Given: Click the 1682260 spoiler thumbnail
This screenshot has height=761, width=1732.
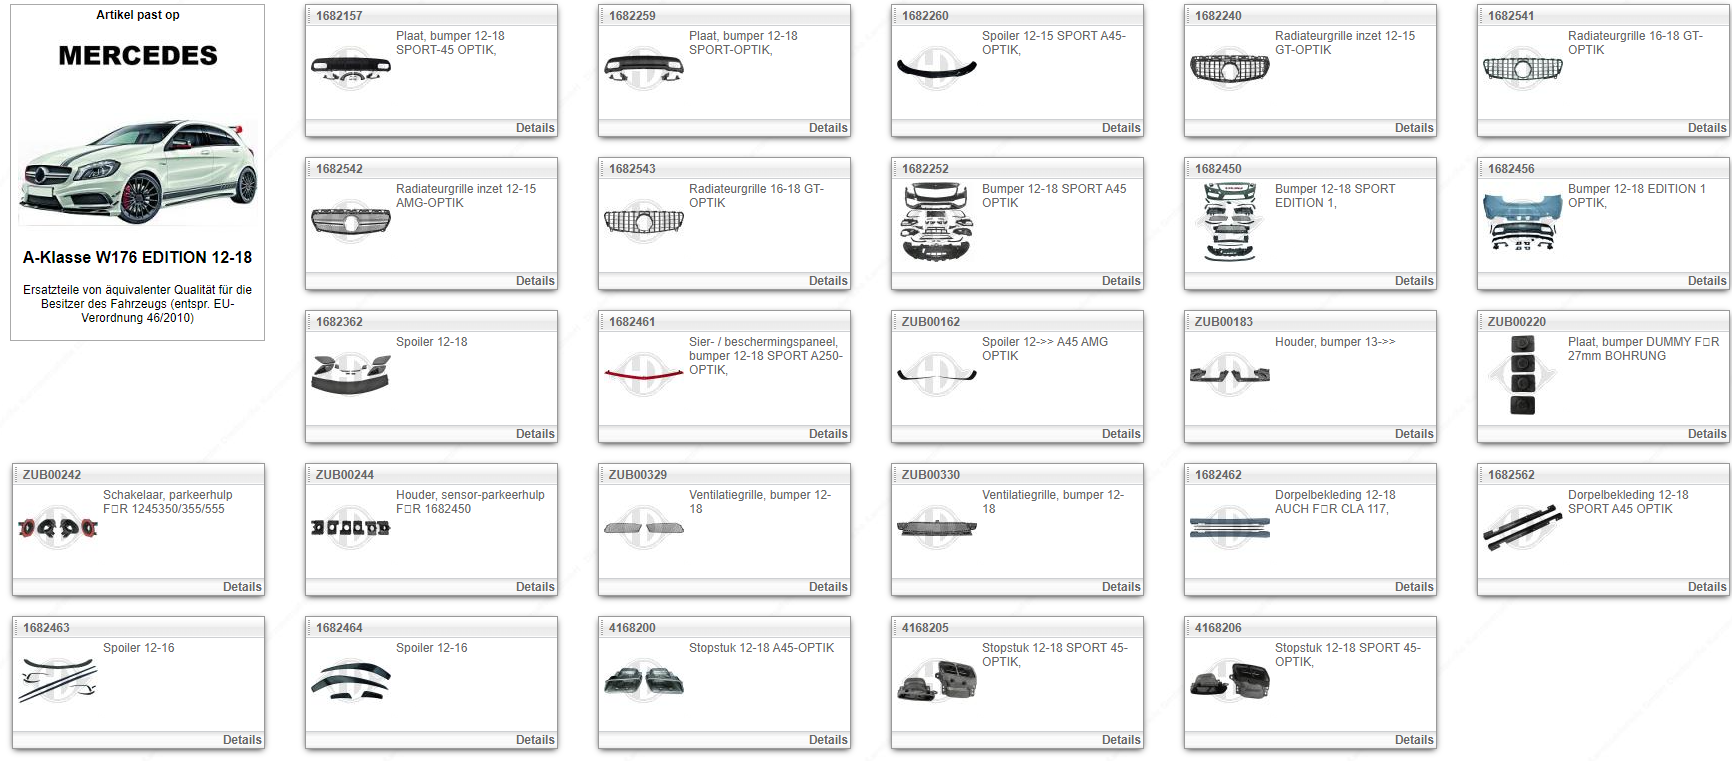Looking at the screenshot, I should [937, 68].
